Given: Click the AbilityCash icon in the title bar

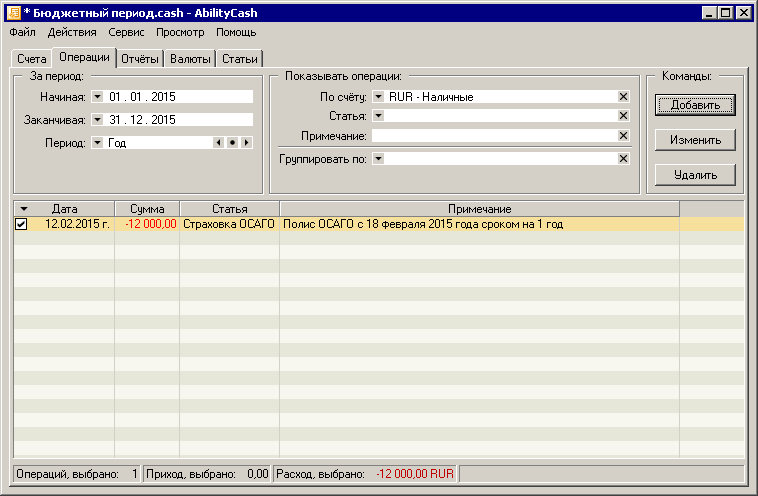Looking at the screenshot, I should tap(13, 12).
